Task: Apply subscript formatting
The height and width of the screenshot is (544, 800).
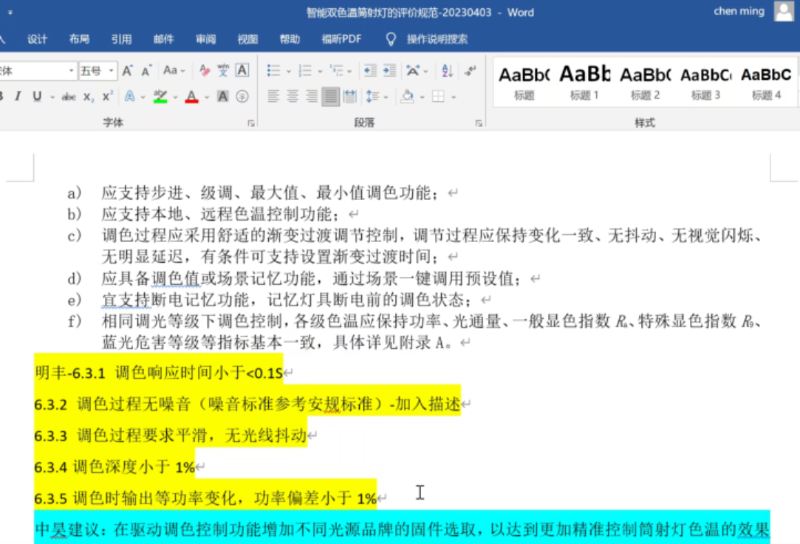Action: 88,97
